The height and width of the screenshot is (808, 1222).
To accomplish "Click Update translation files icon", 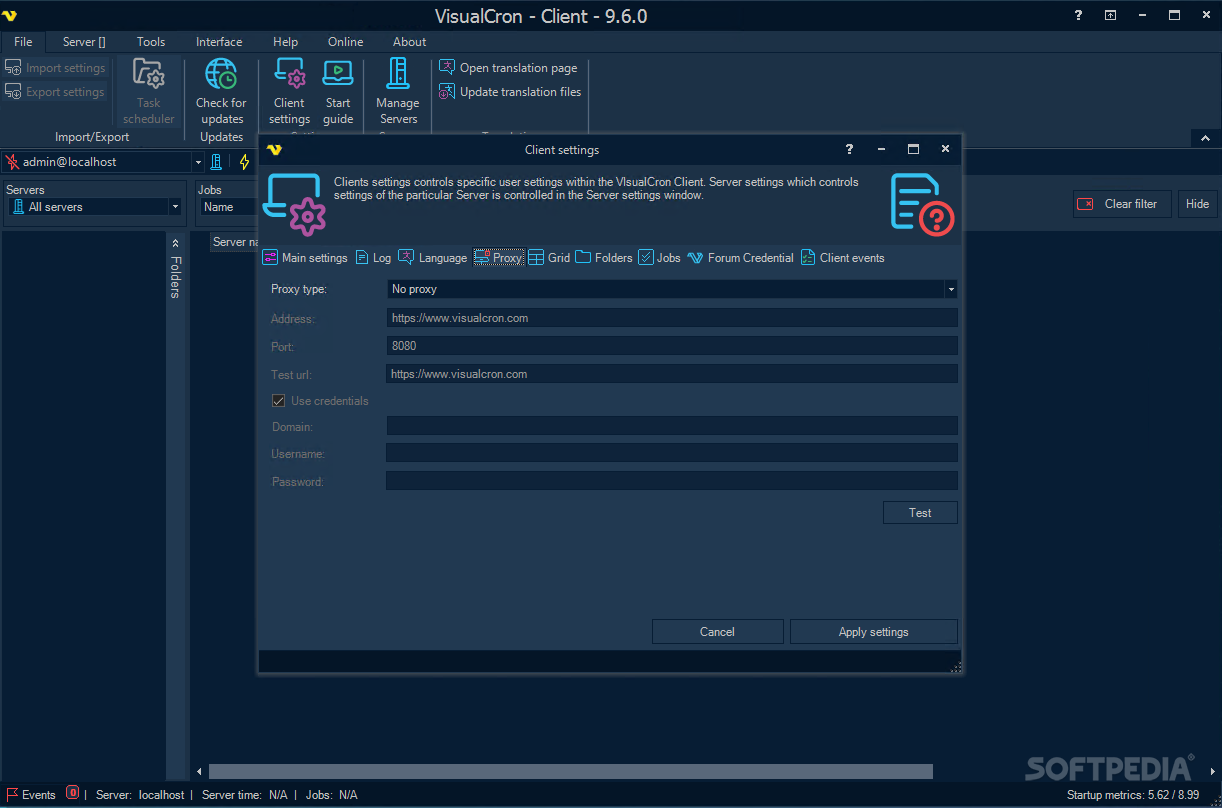I will [x=447, y=91].
